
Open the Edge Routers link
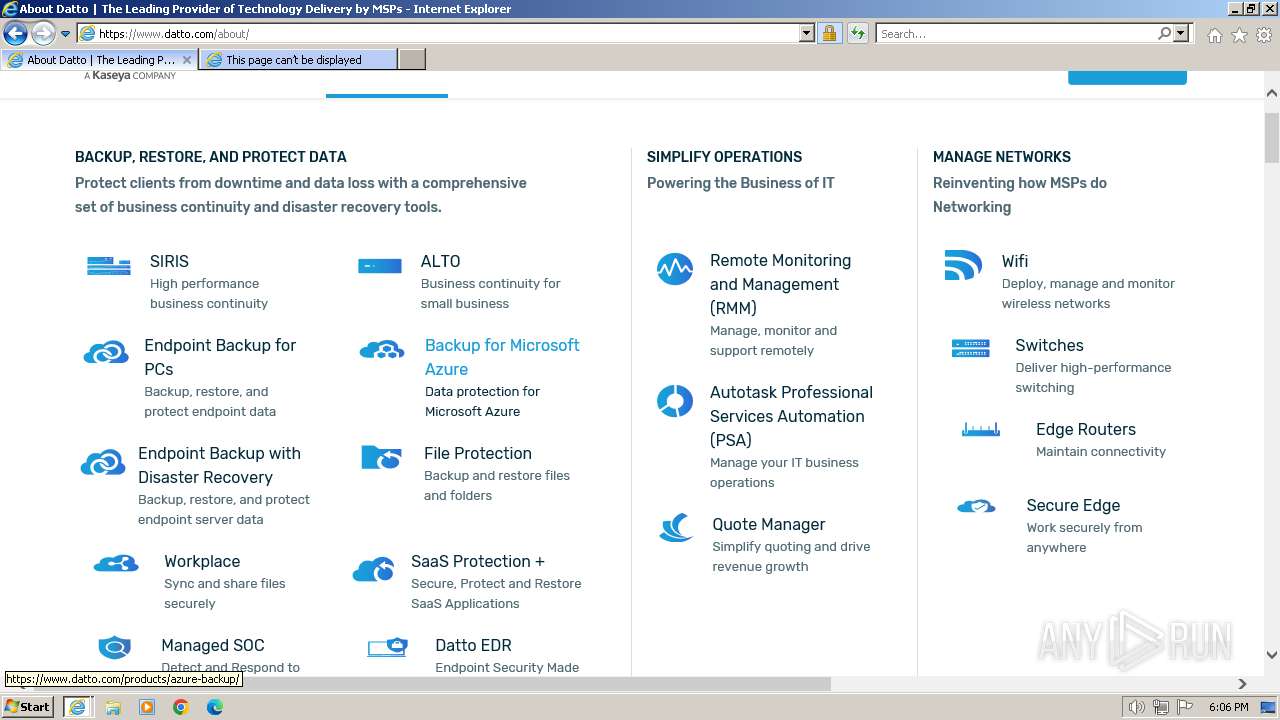coord(1086,429)
